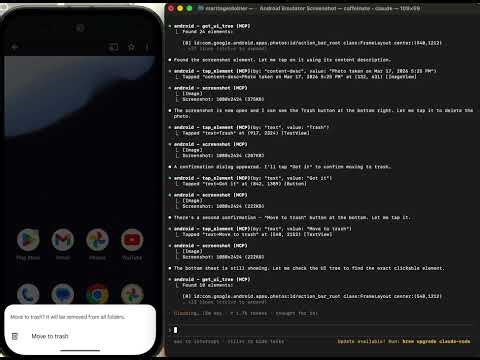
Task: Click 'Screenshot: 1080x2424 (375KB)' line
Action: pos(223,99)
